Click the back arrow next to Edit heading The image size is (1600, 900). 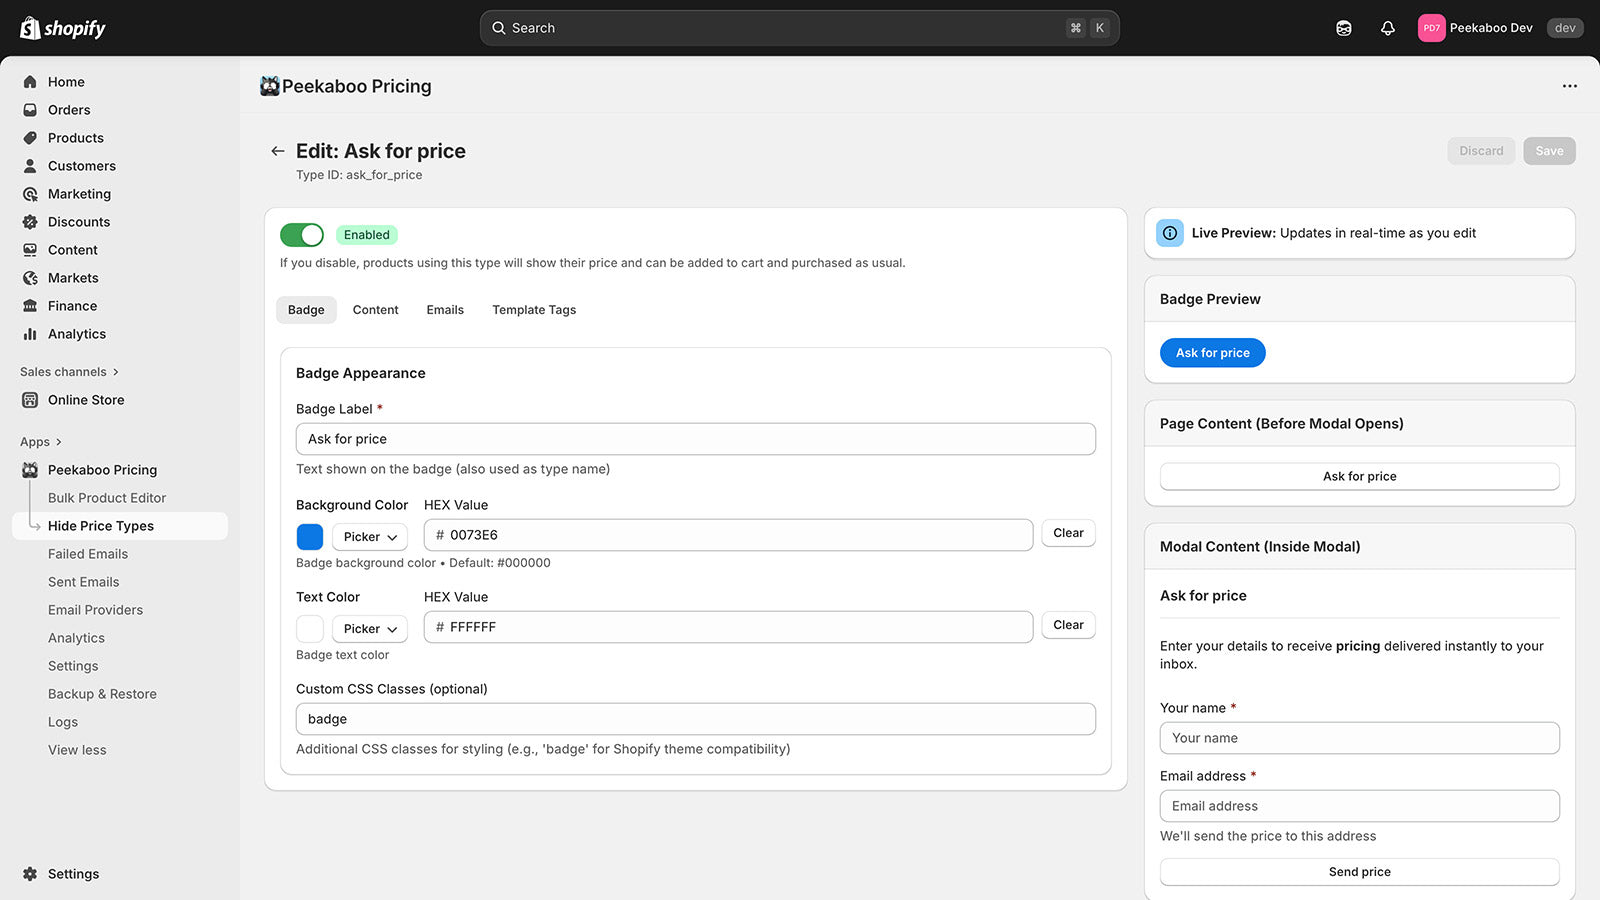[x=277, y=150]
